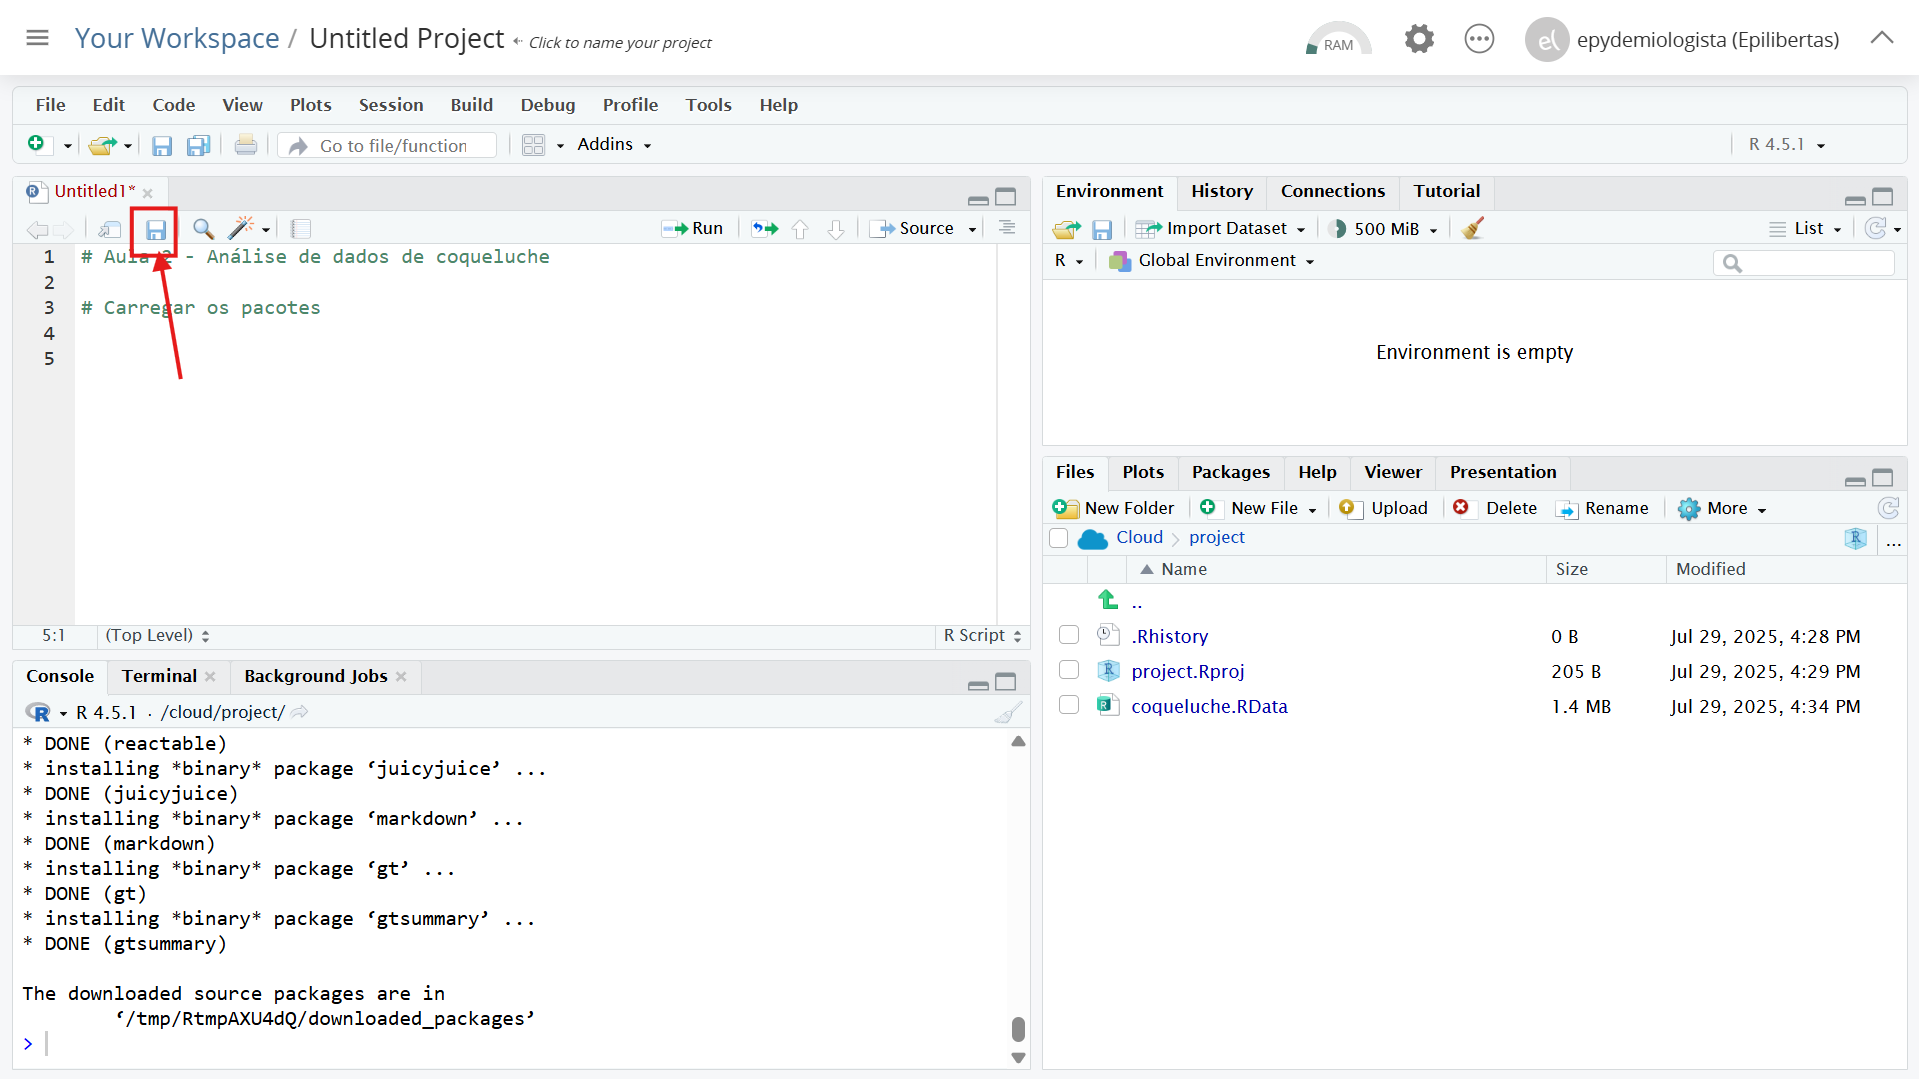The width and height of the screenshot is (1919, 1079).
Task: Click the print icon in main toolbar
Action: pos(245,146)
